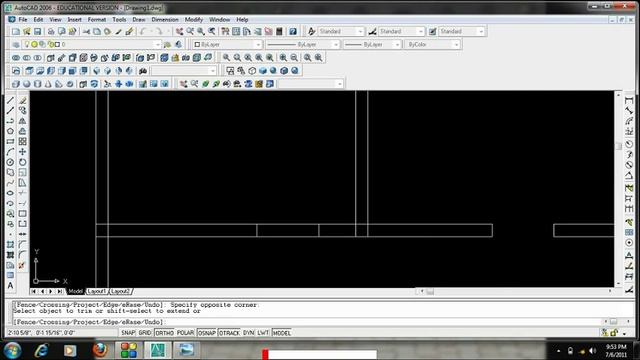Viewport: 640px width, 360px height.
Task: Click the Match Properties brush icon
Action: (129, 31)
